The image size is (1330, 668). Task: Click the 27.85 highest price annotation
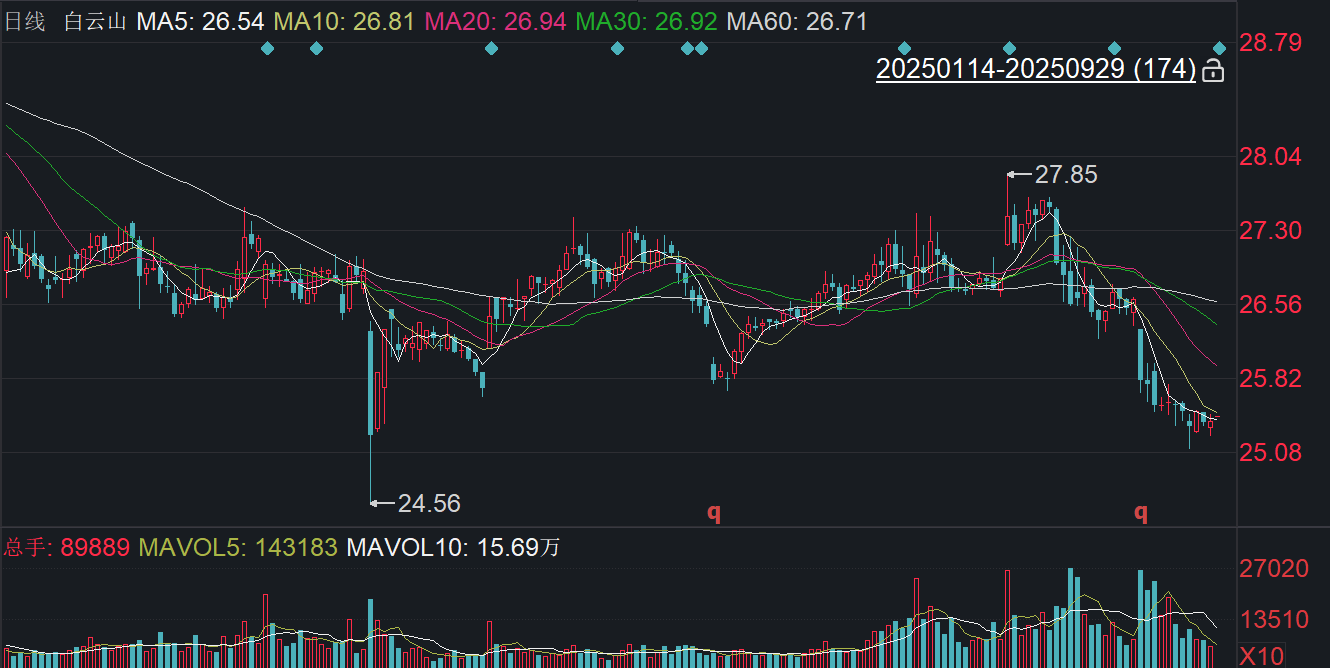[x=1065, y=175]
